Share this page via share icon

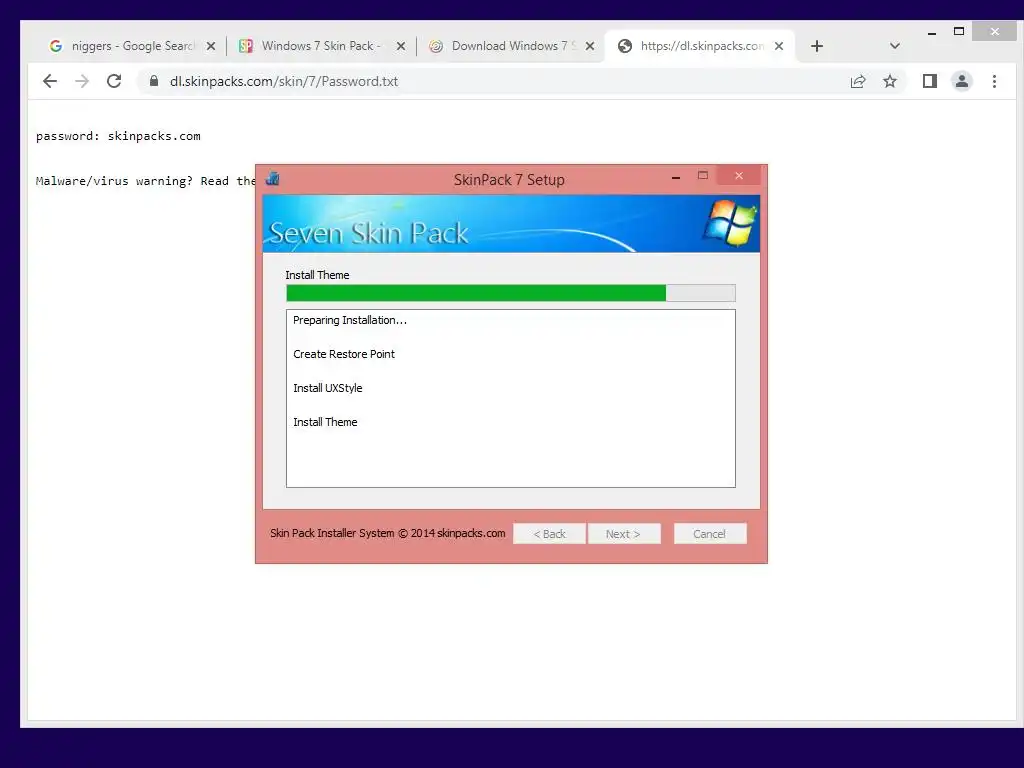click(x=857, y=82)
